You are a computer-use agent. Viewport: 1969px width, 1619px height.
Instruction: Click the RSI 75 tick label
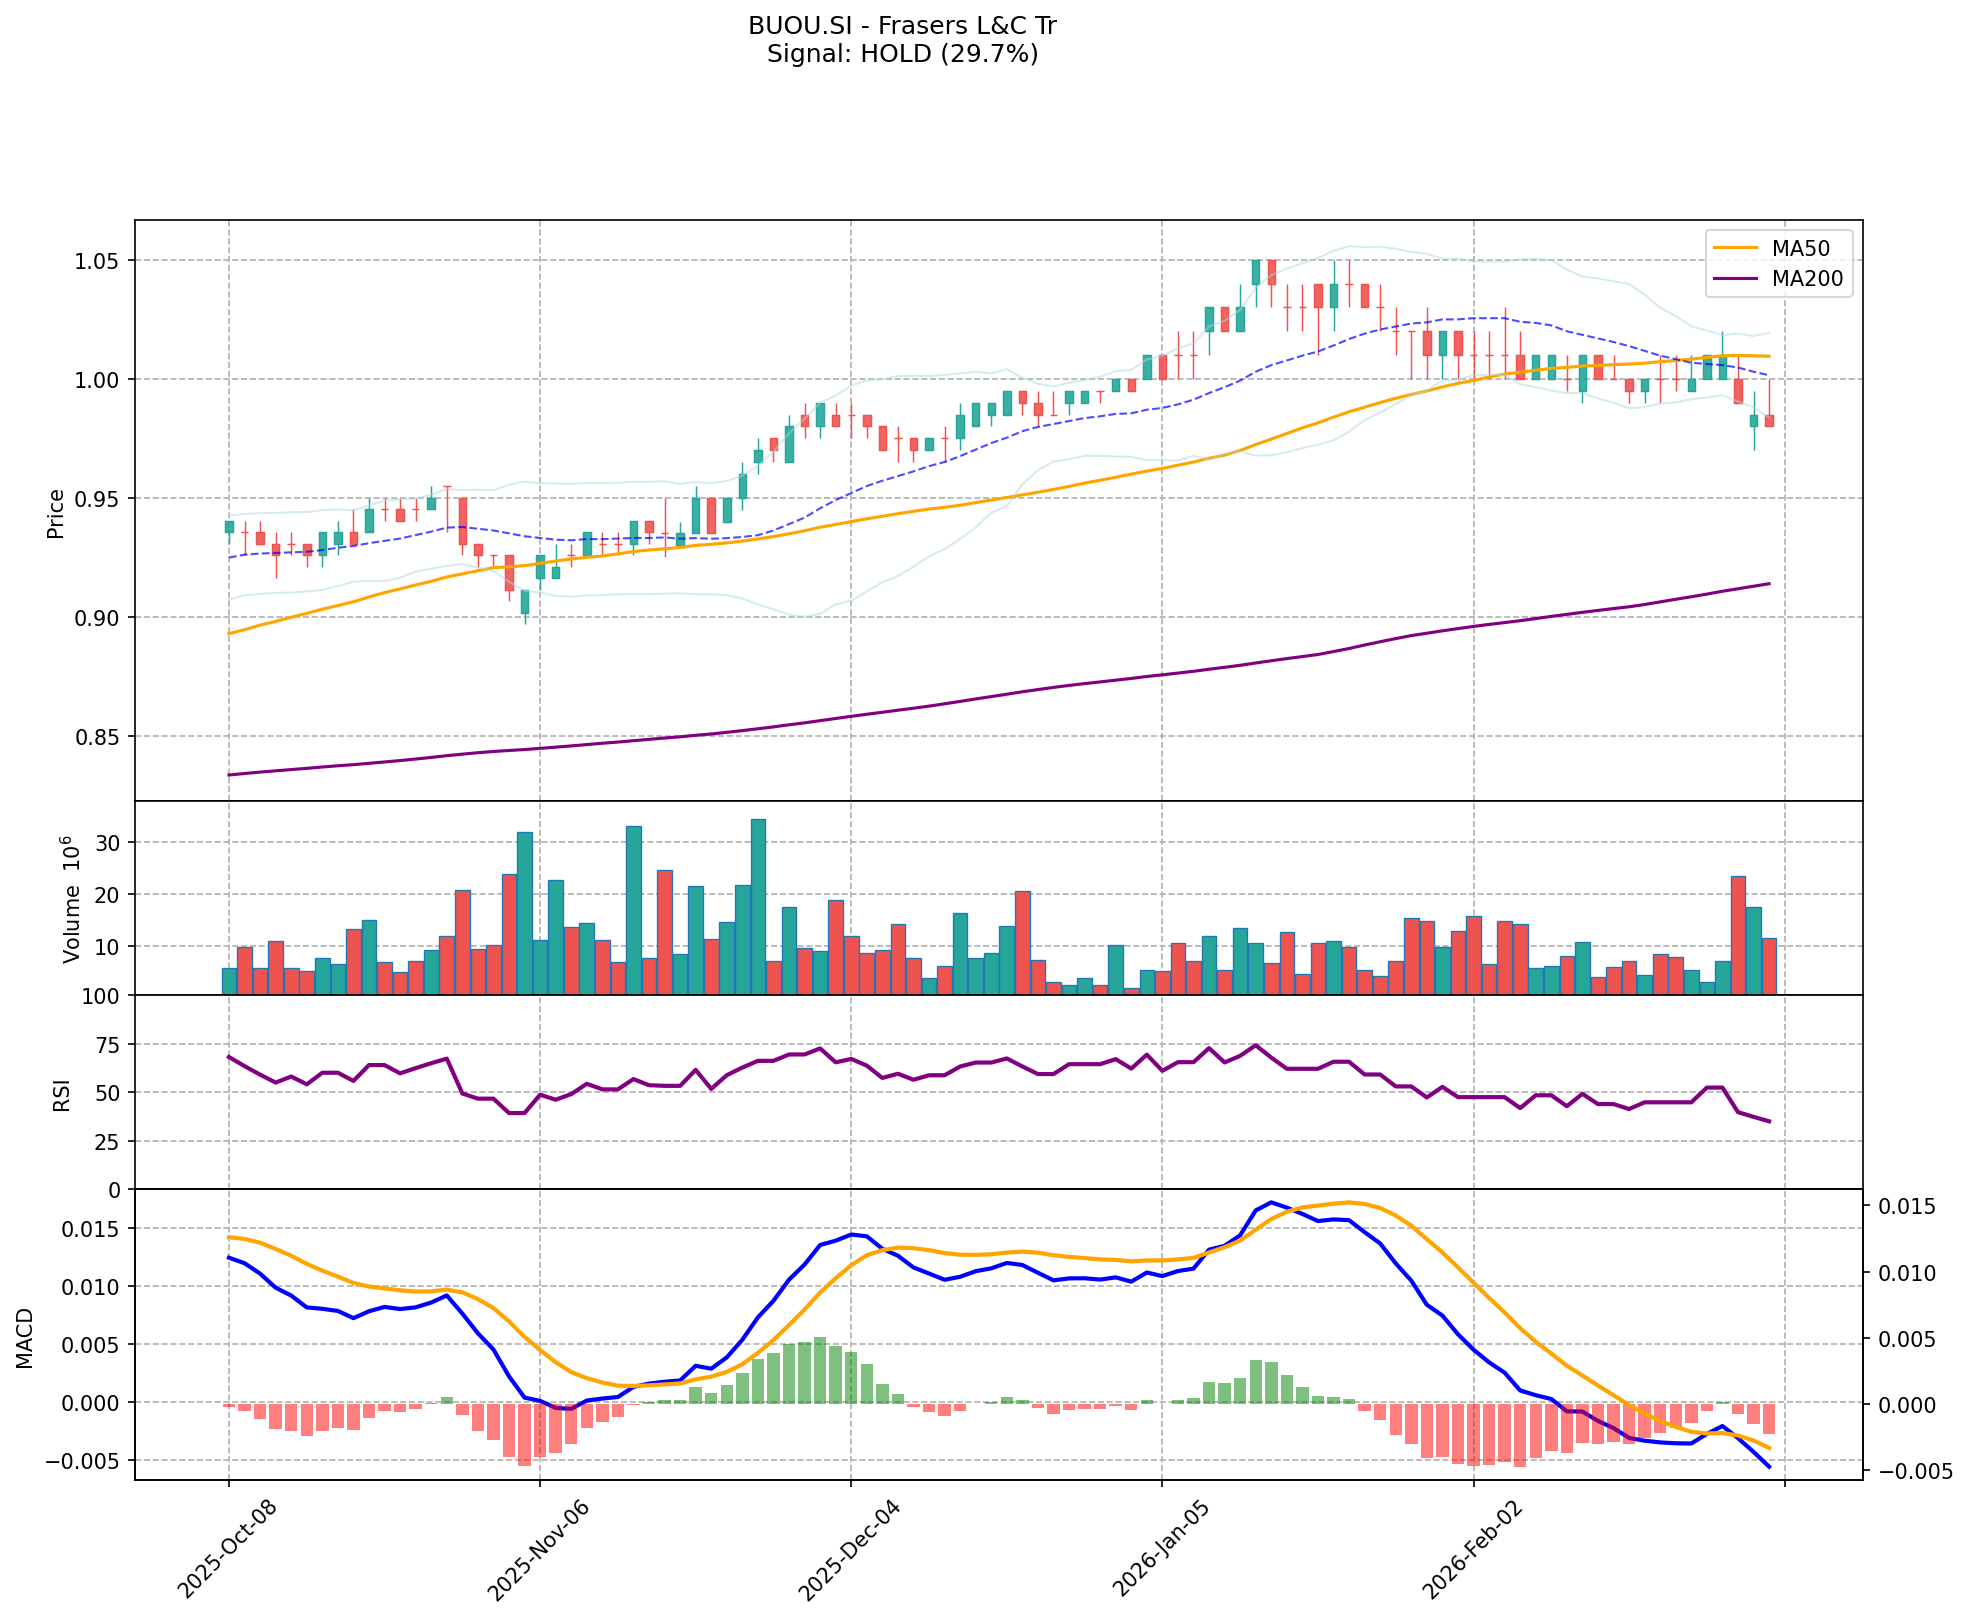pos(105,1045)
